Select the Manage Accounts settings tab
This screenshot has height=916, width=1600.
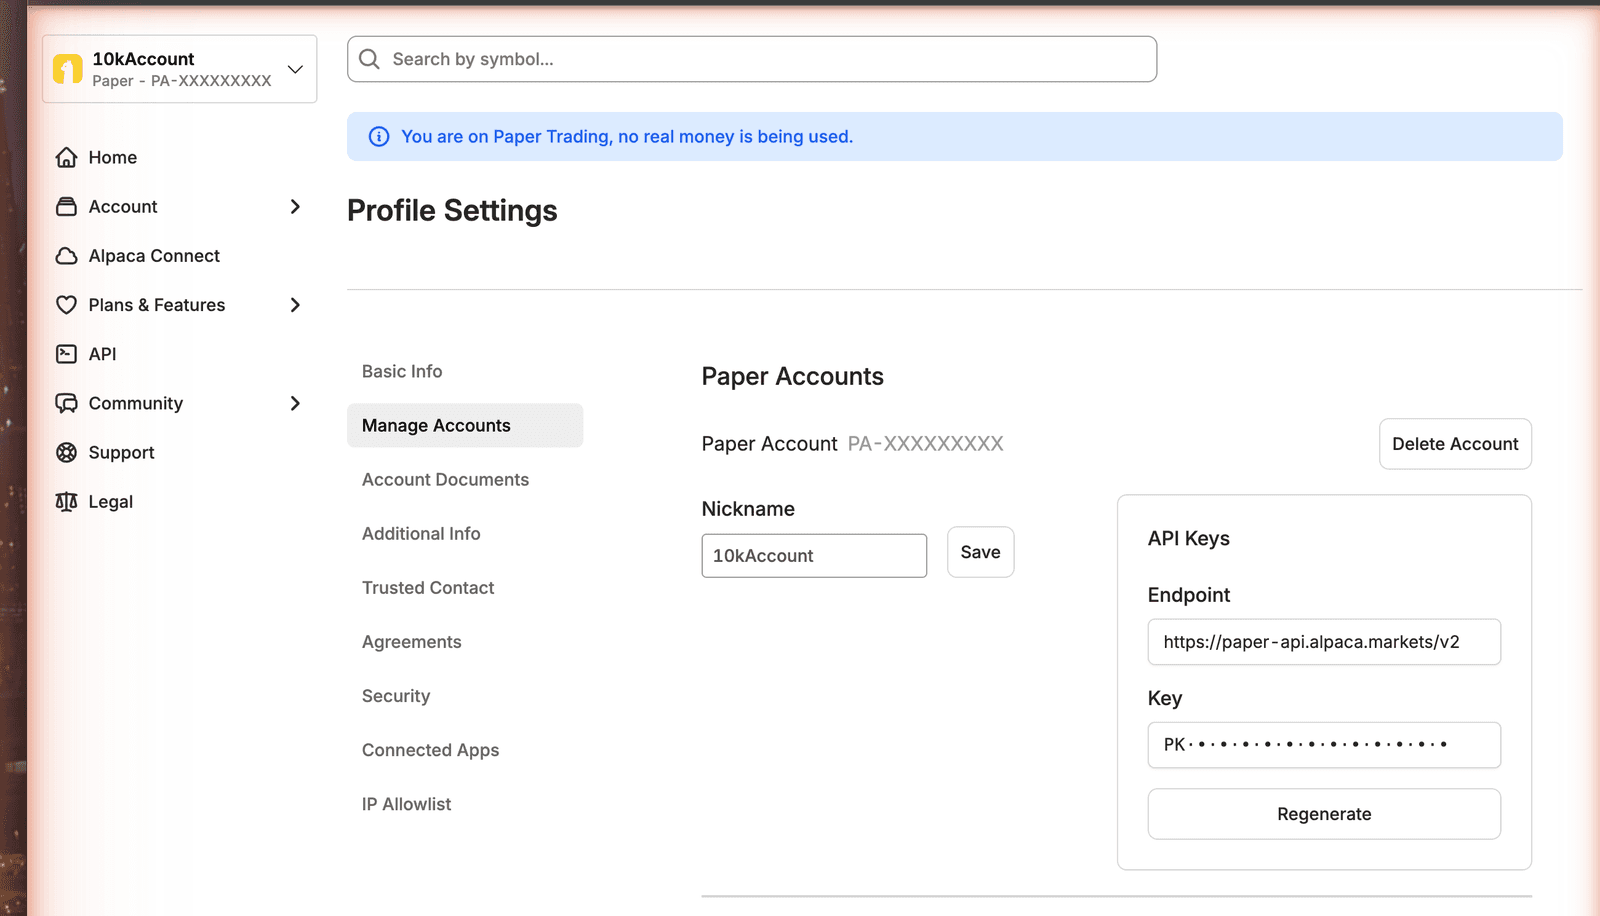(x=465, y=425)
